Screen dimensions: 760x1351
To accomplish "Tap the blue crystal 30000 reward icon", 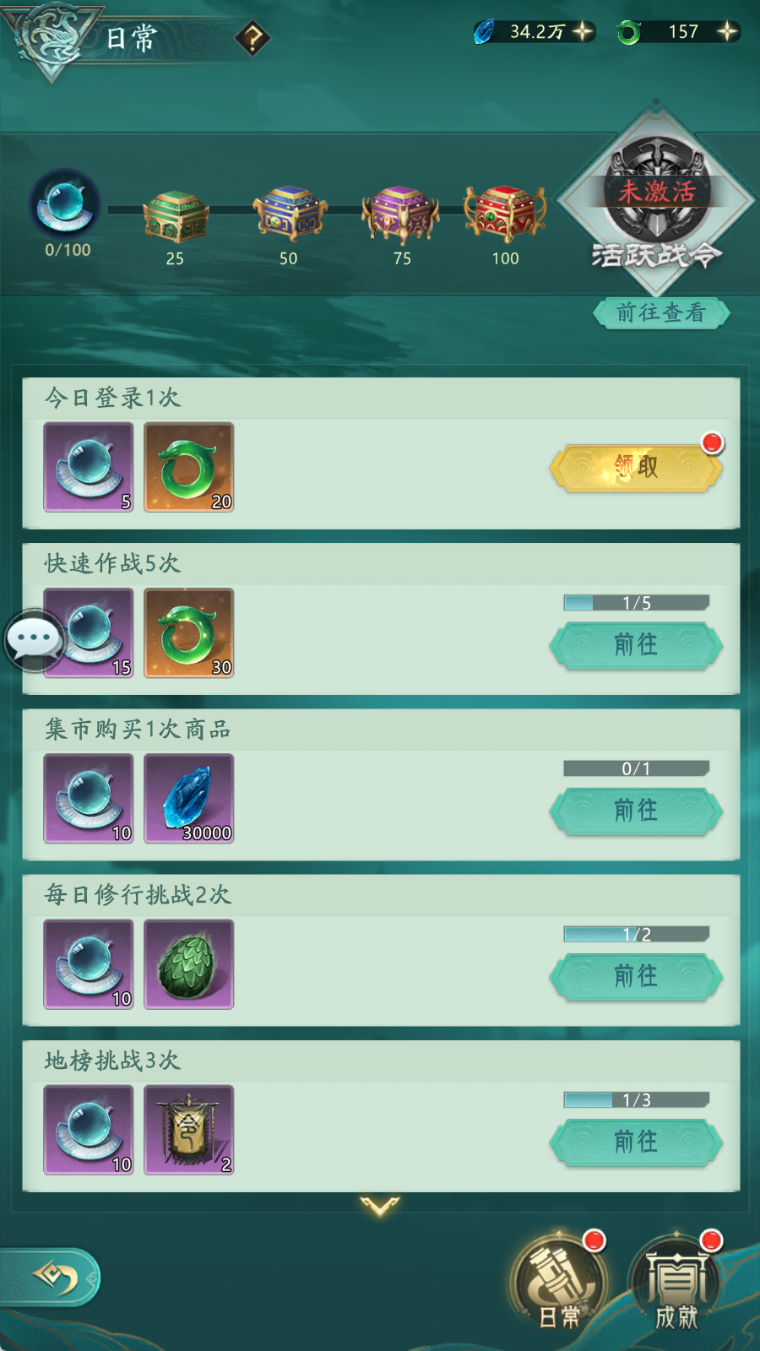I will tap(189, 799).
